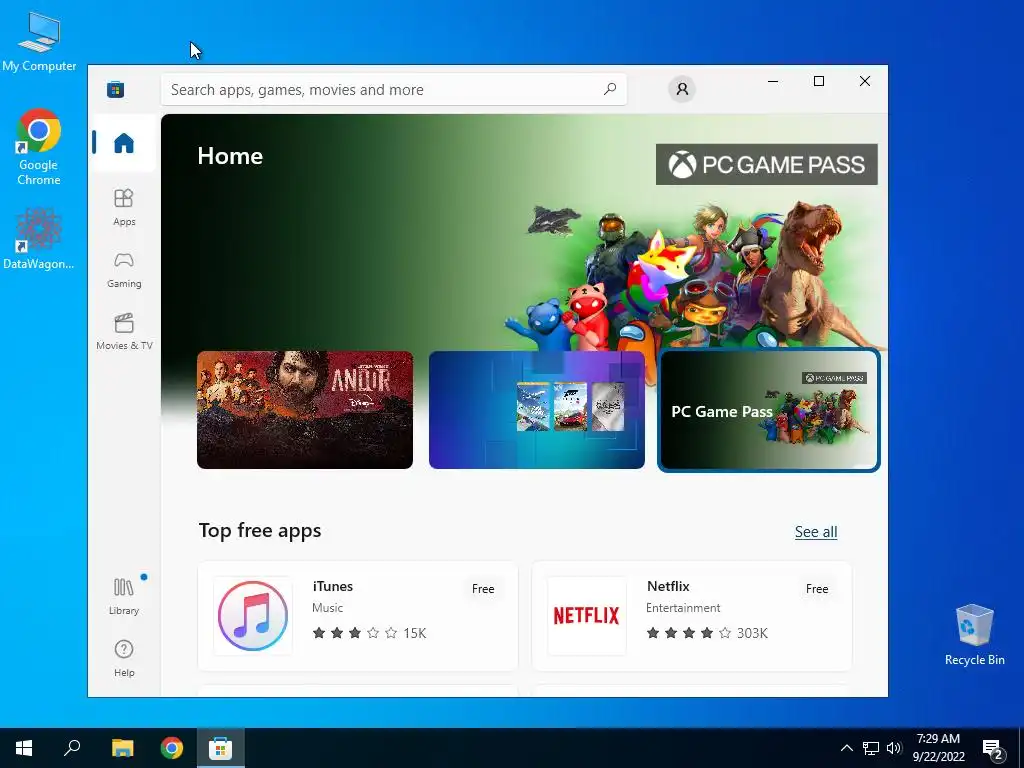Open the user account profile icon
Screen dimensions: 1024x768
(x=682, y=89)
